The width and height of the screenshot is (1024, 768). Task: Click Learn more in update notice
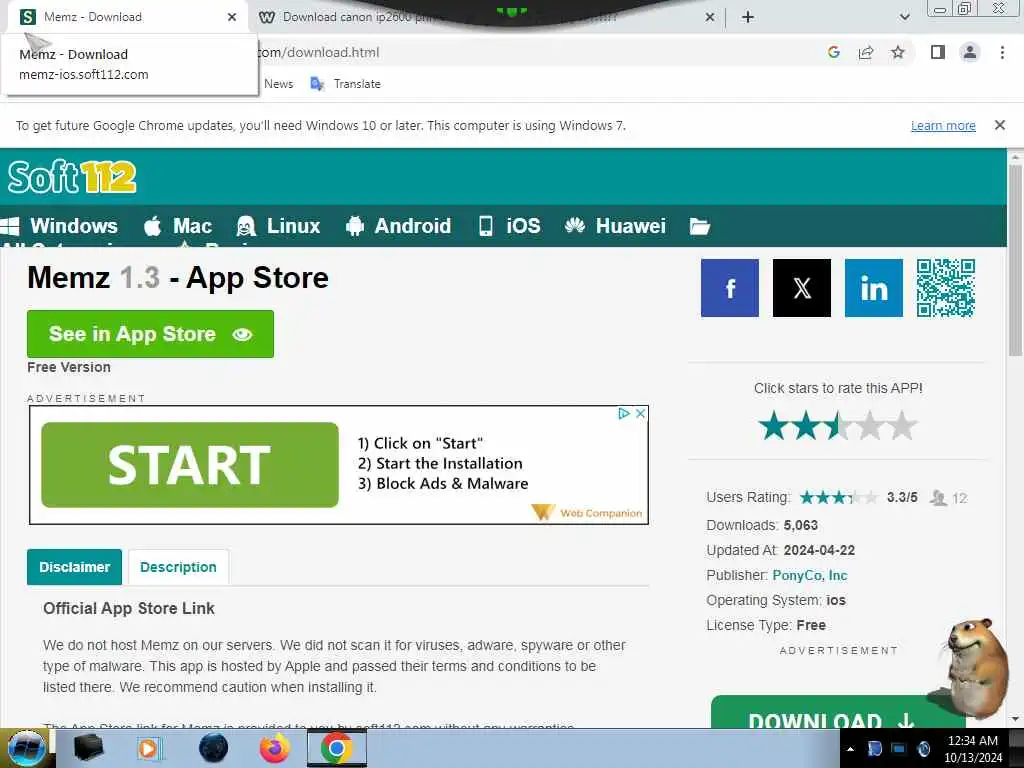tap(943, 125)
